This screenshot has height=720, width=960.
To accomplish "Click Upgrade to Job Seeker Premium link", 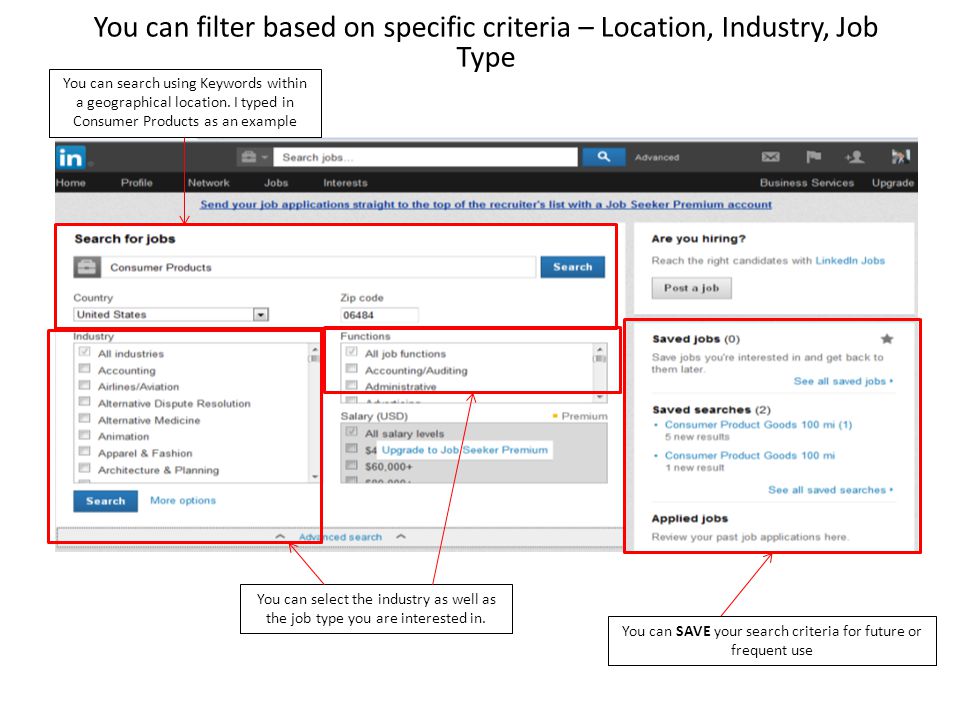I will click(x=465, y=450).
